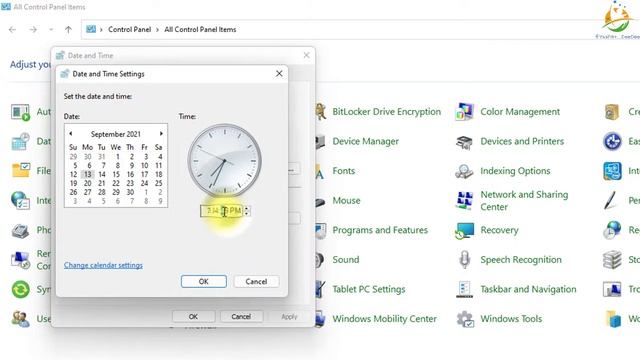Viewport: 640px width, 360px height.
Task: Click the September 2021 month header
Action: 116,134
